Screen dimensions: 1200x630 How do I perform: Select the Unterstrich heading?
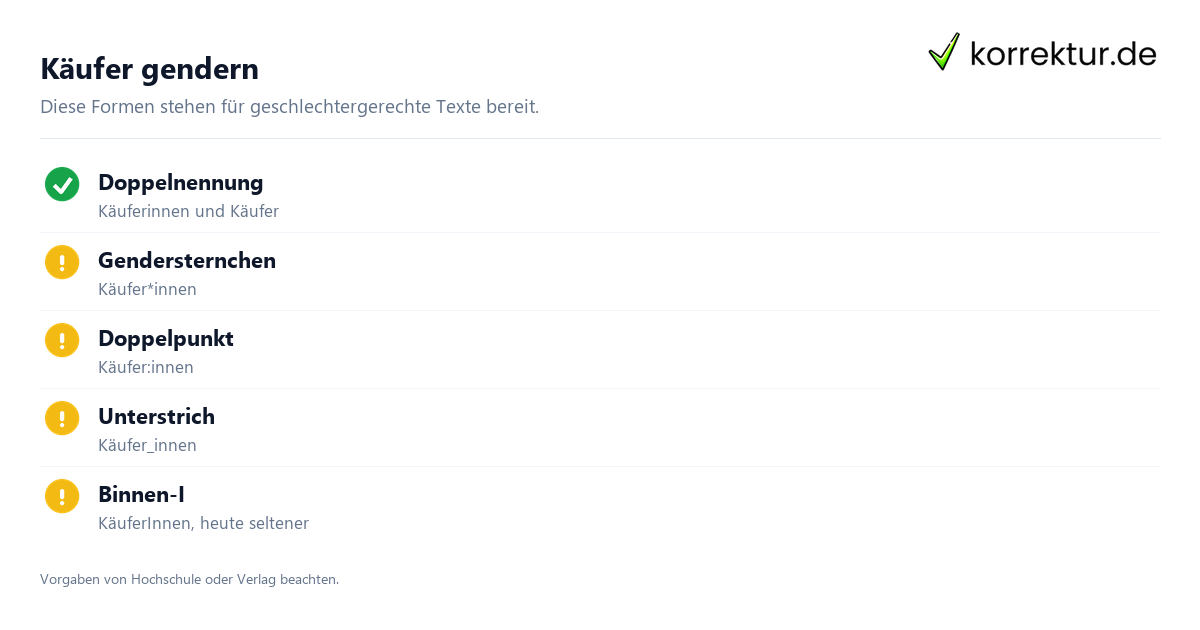156,417
